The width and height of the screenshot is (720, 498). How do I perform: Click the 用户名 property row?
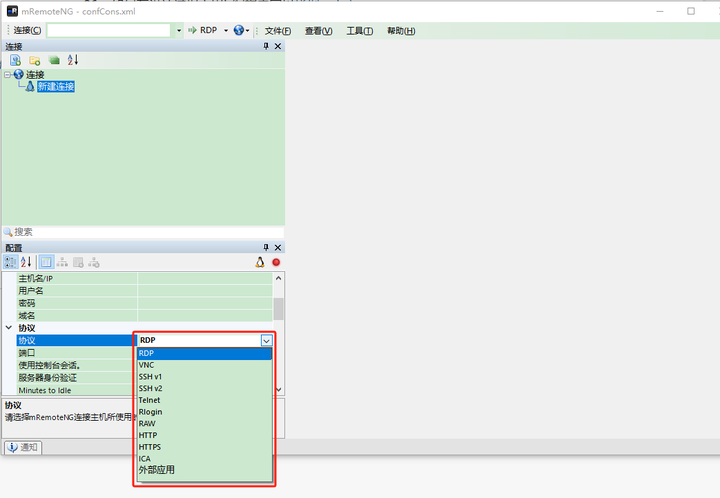pyautogui.click(x=145, y=291)
